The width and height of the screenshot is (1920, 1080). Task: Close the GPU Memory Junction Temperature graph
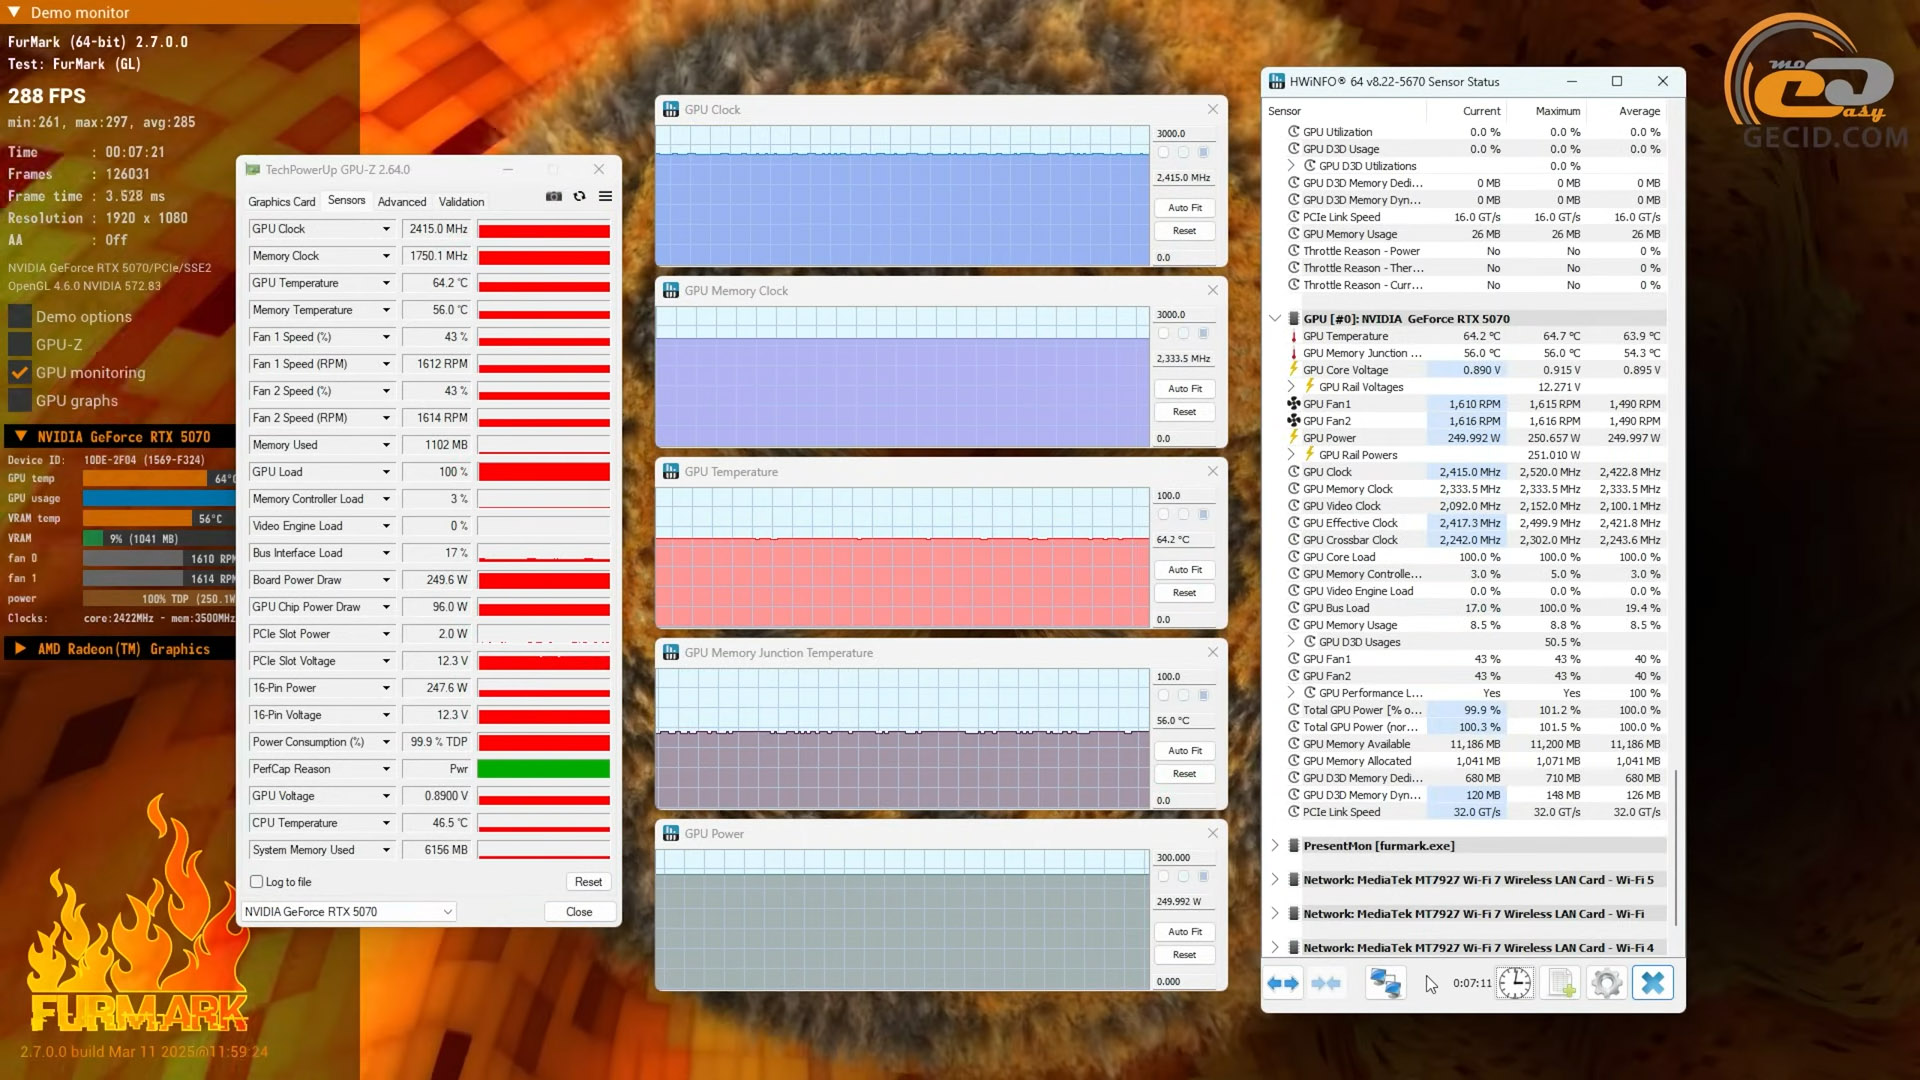click(1213, 652)
